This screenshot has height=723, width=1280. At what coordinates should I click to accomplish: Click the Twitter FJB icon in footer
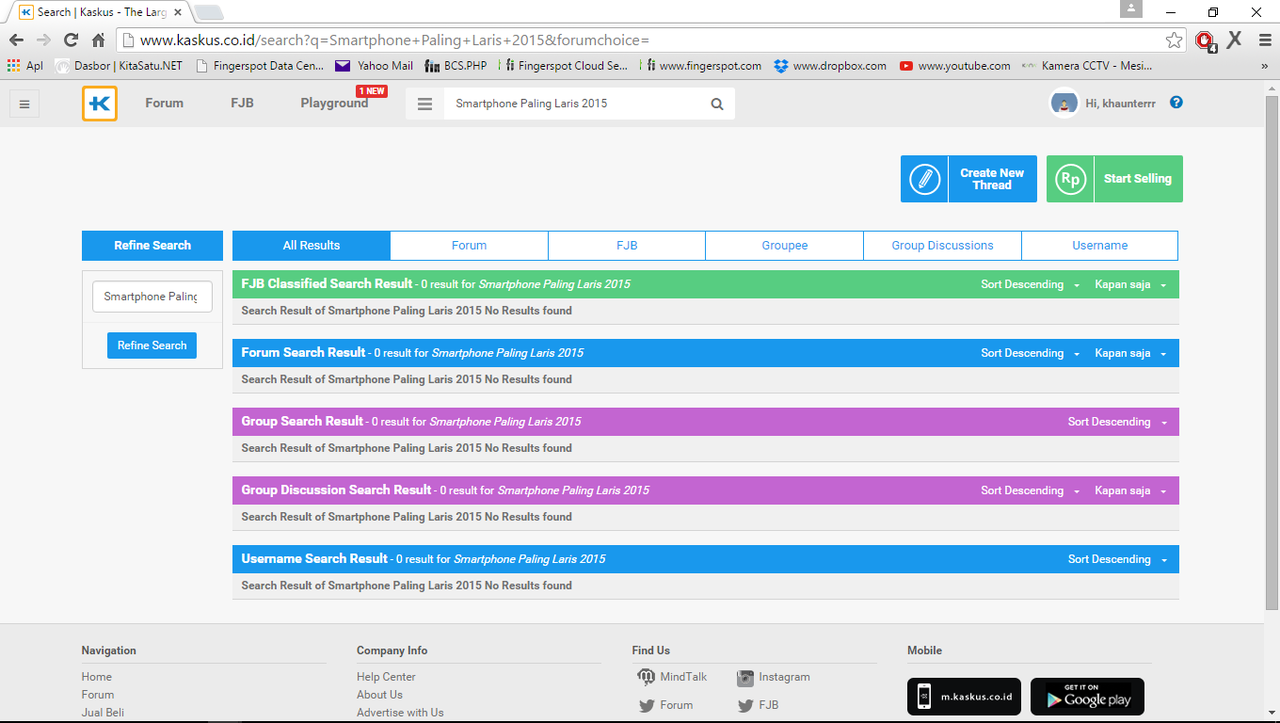(x=745, y=705)
